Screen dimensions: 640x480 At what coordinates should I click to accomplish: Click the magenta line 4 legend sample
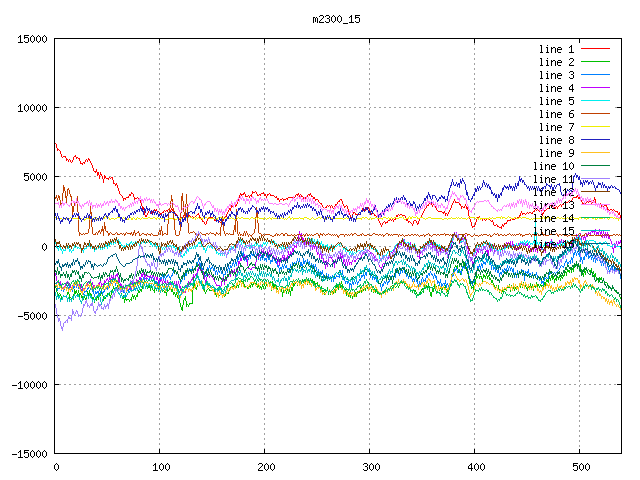[595, 88]
